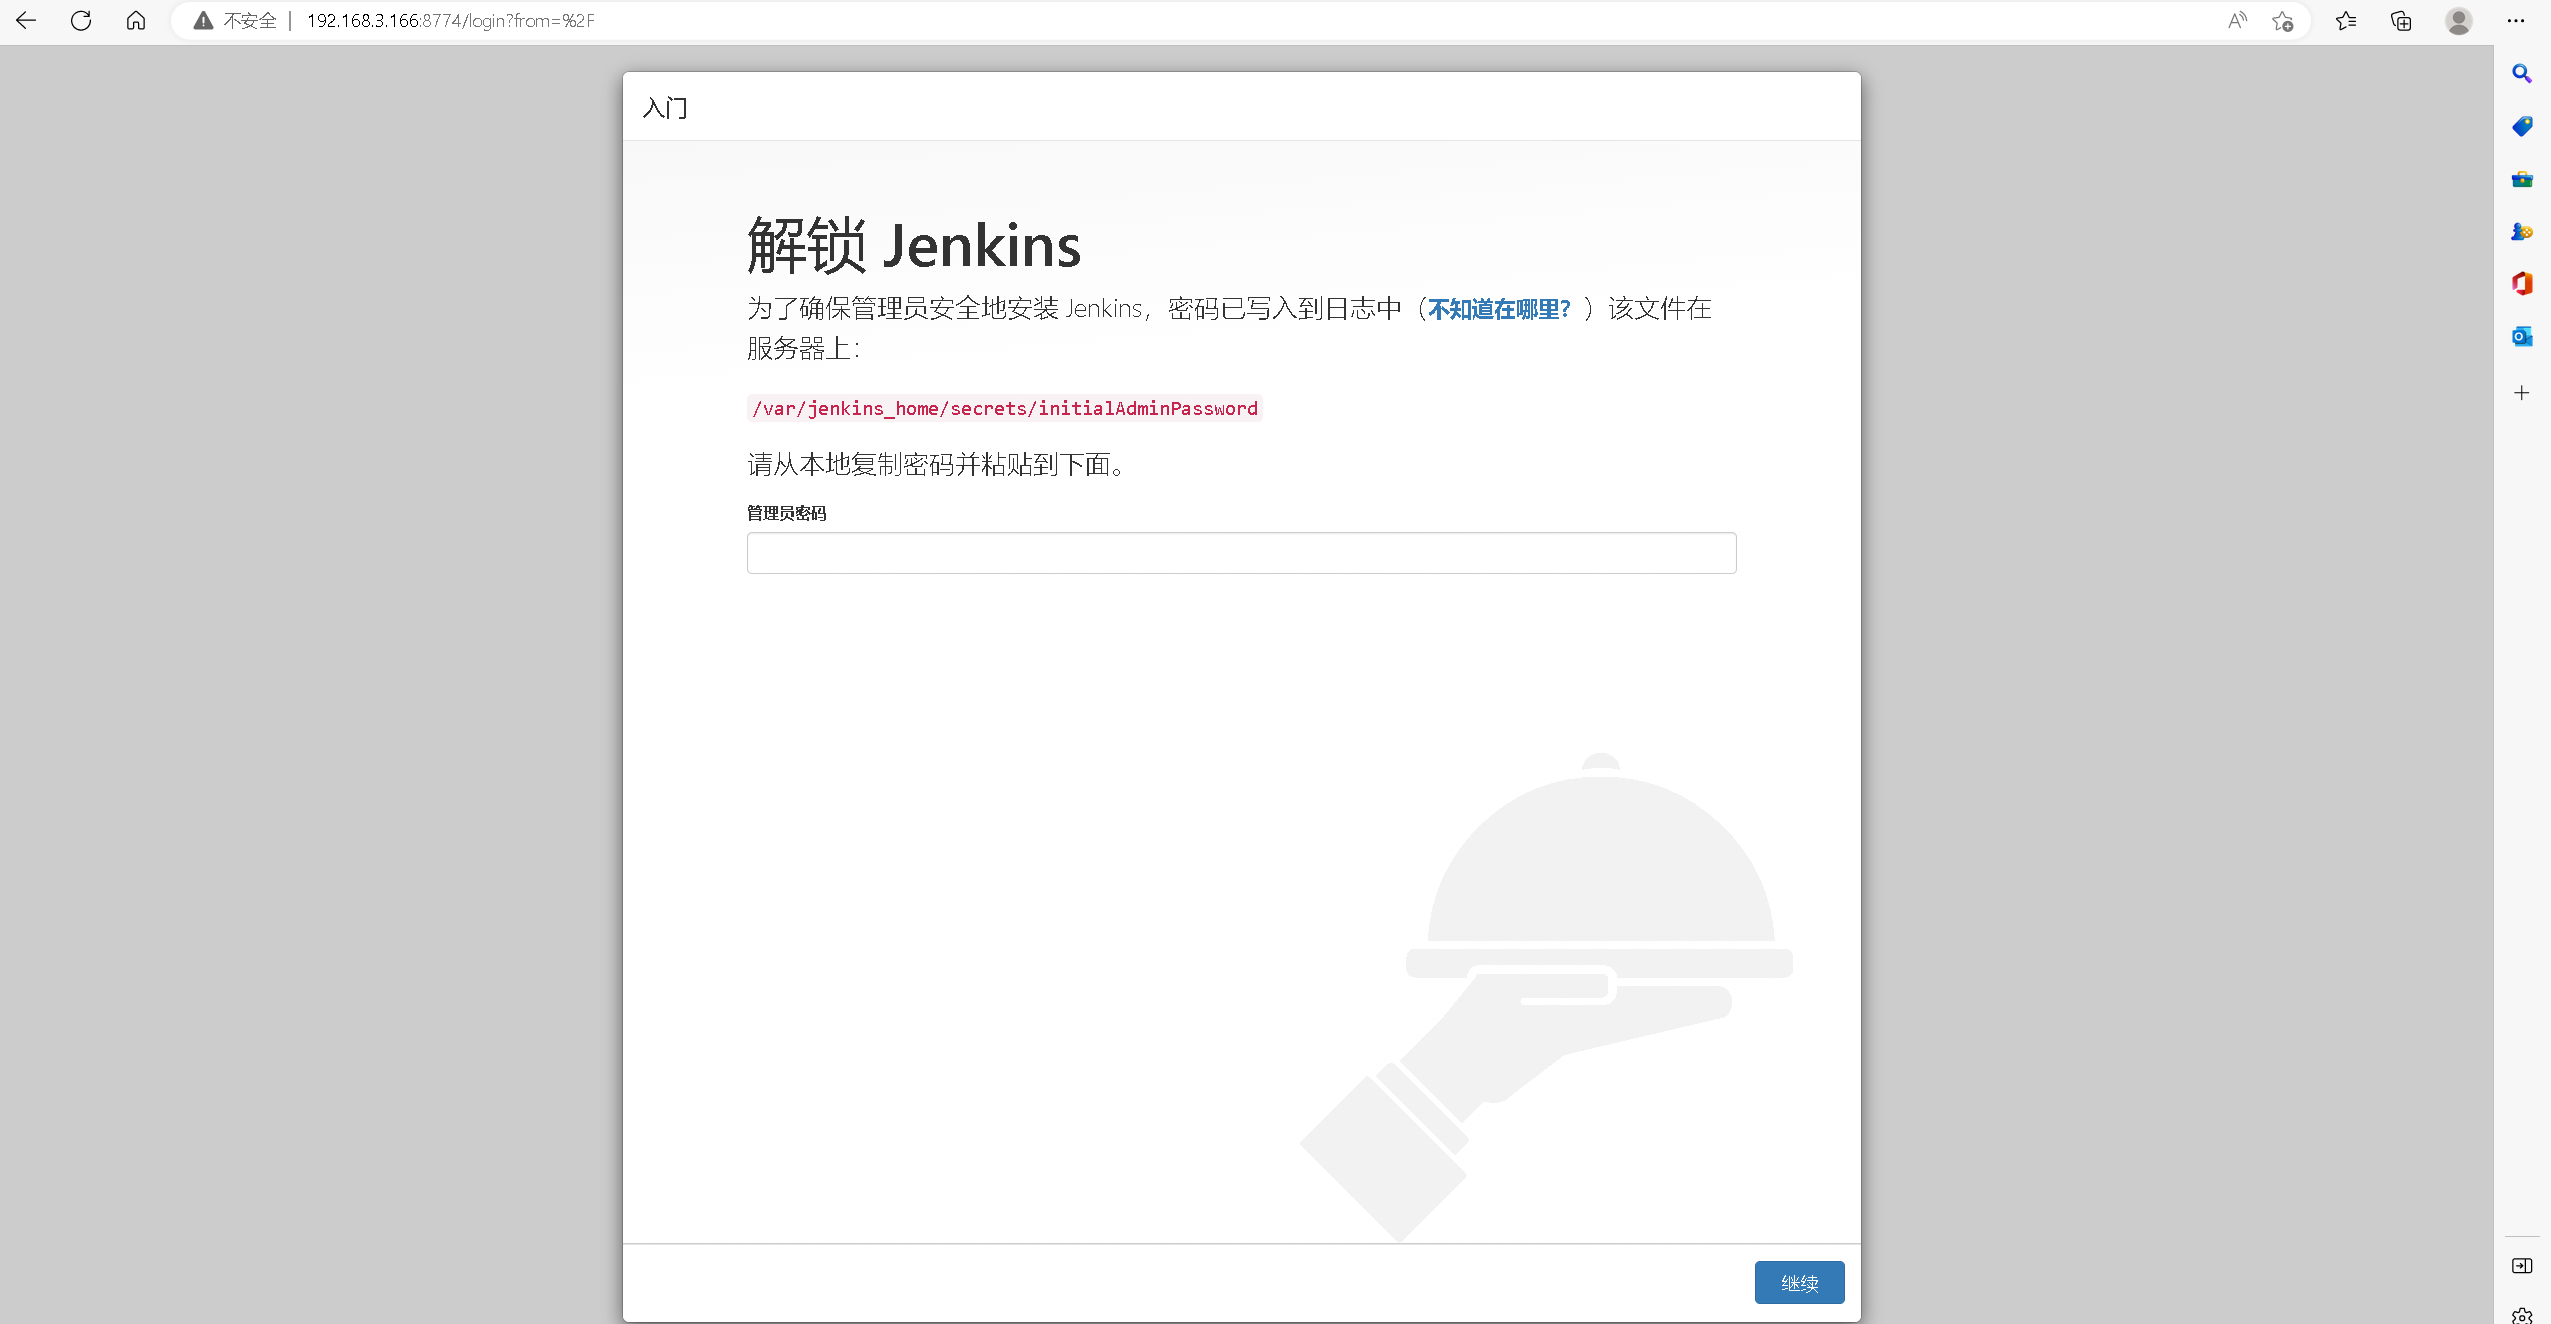Add a sidebar app with plus

coord(2521,393)
